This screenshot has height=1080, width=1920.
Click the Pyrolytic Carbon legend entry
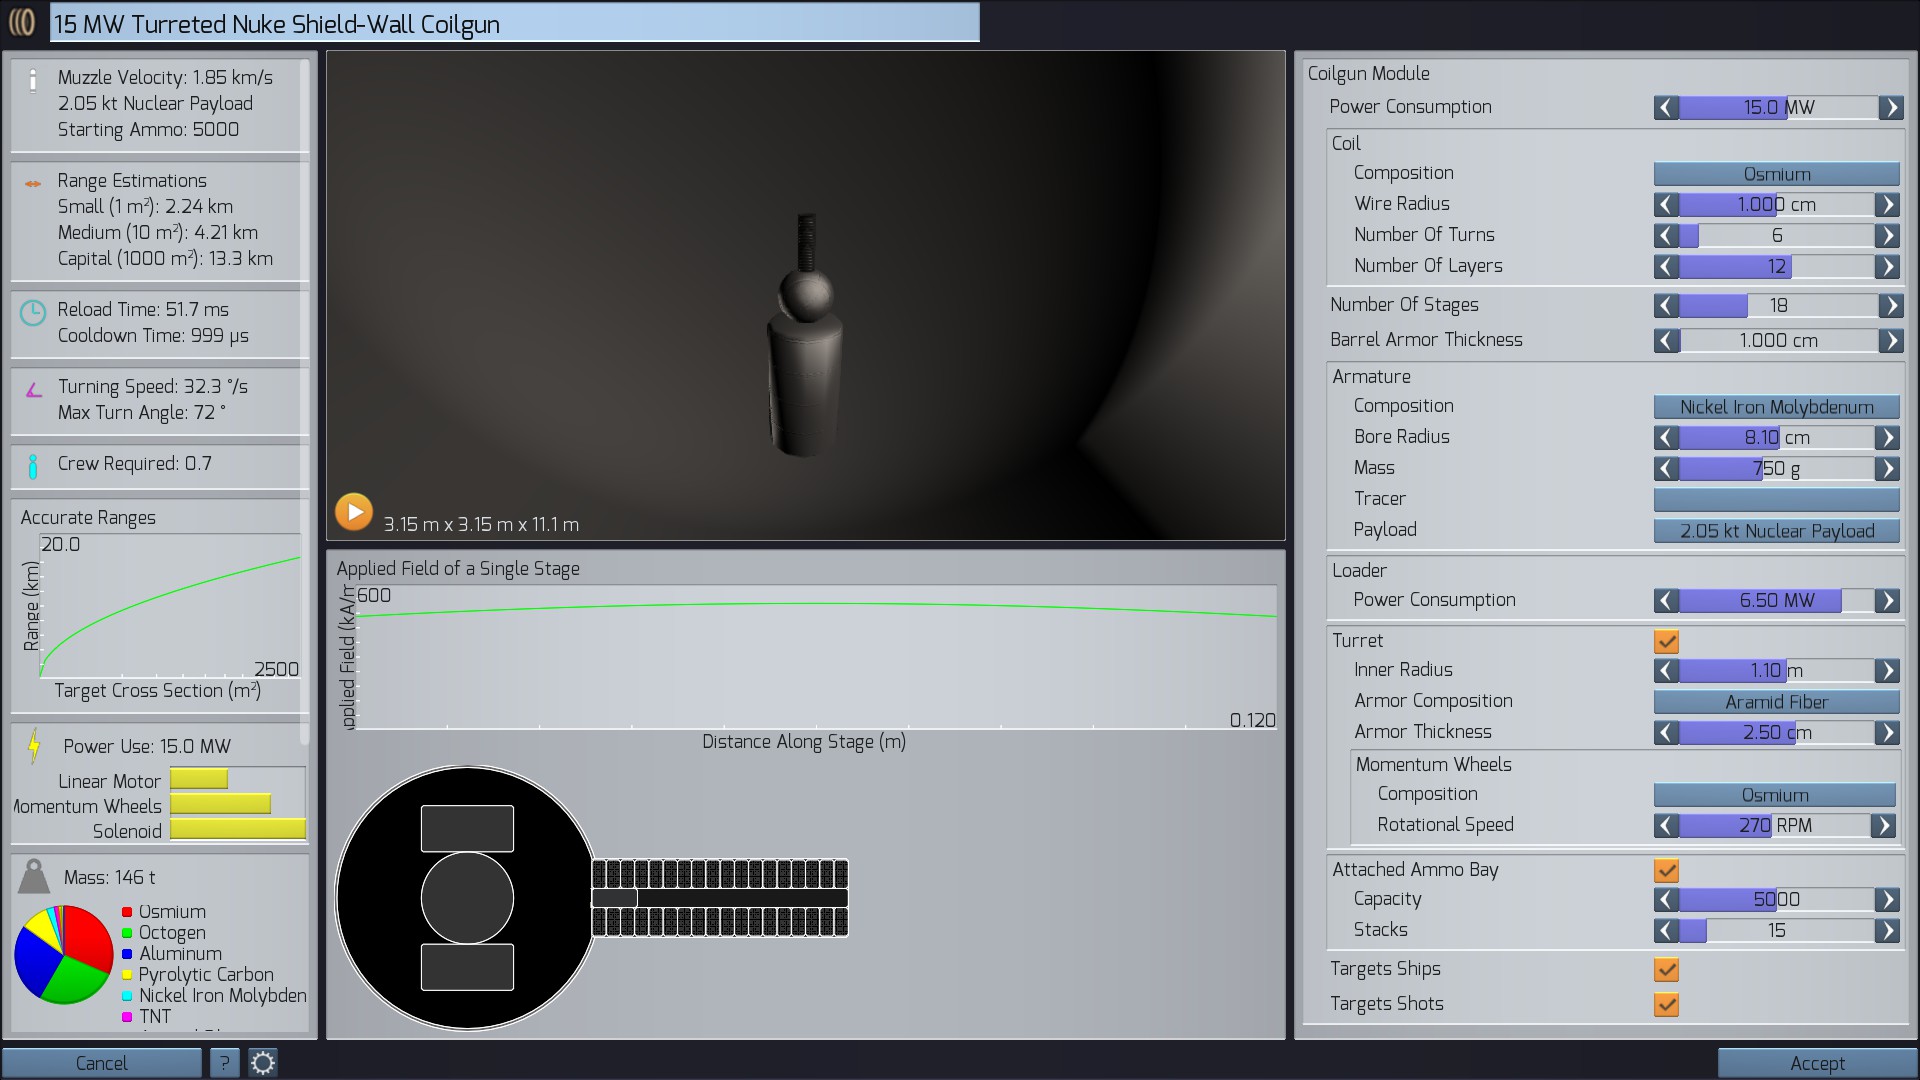(x=197, y=974)
